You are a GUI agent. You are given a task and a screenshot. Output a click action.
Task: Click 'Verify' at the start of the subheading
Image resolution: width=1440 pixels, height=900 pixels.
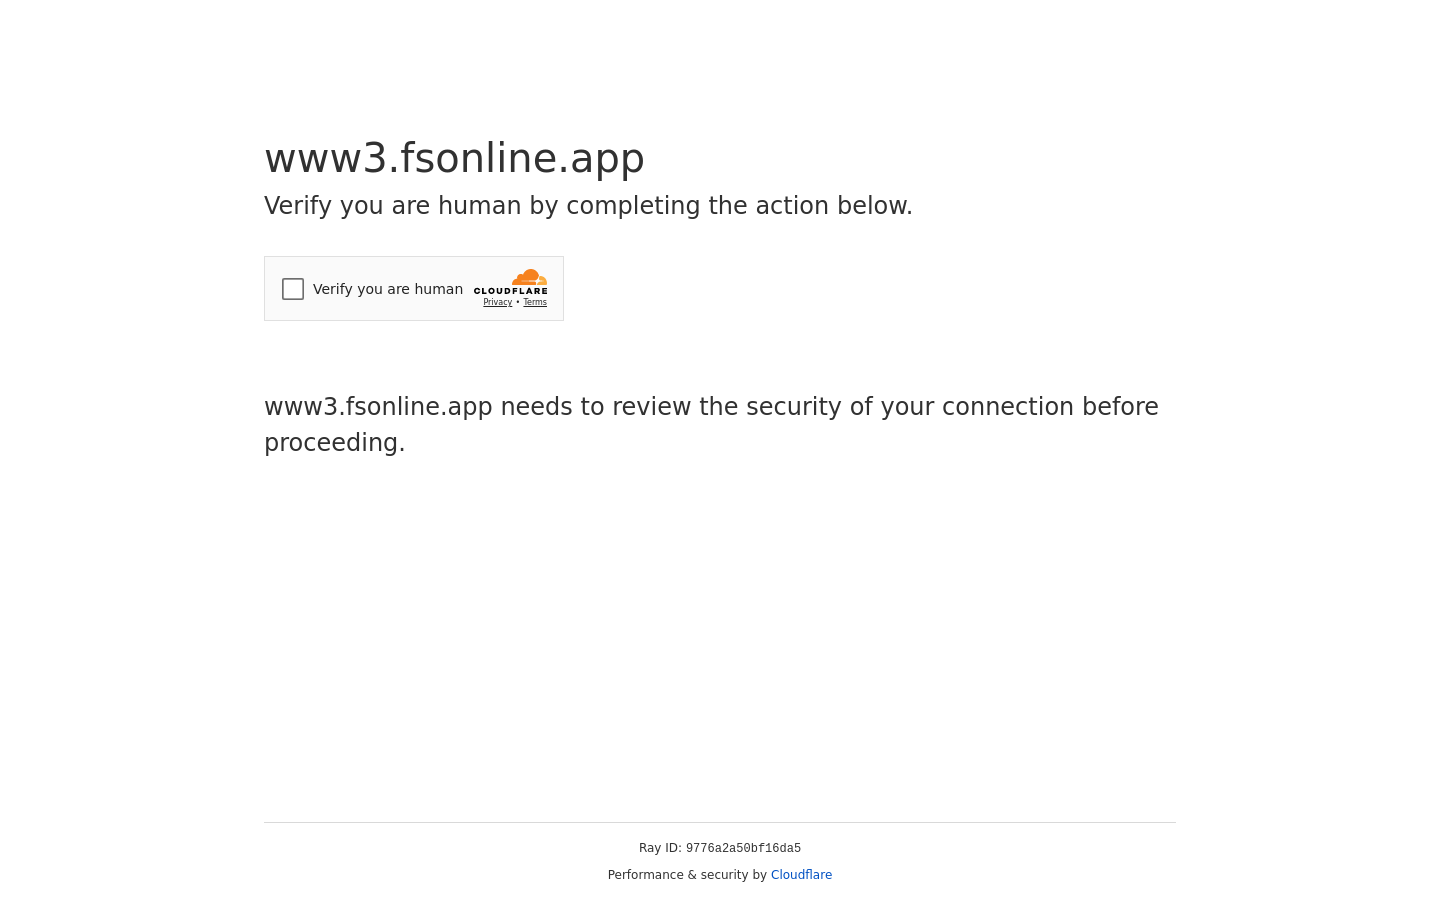pyautogui.click(x=298, y=206)
